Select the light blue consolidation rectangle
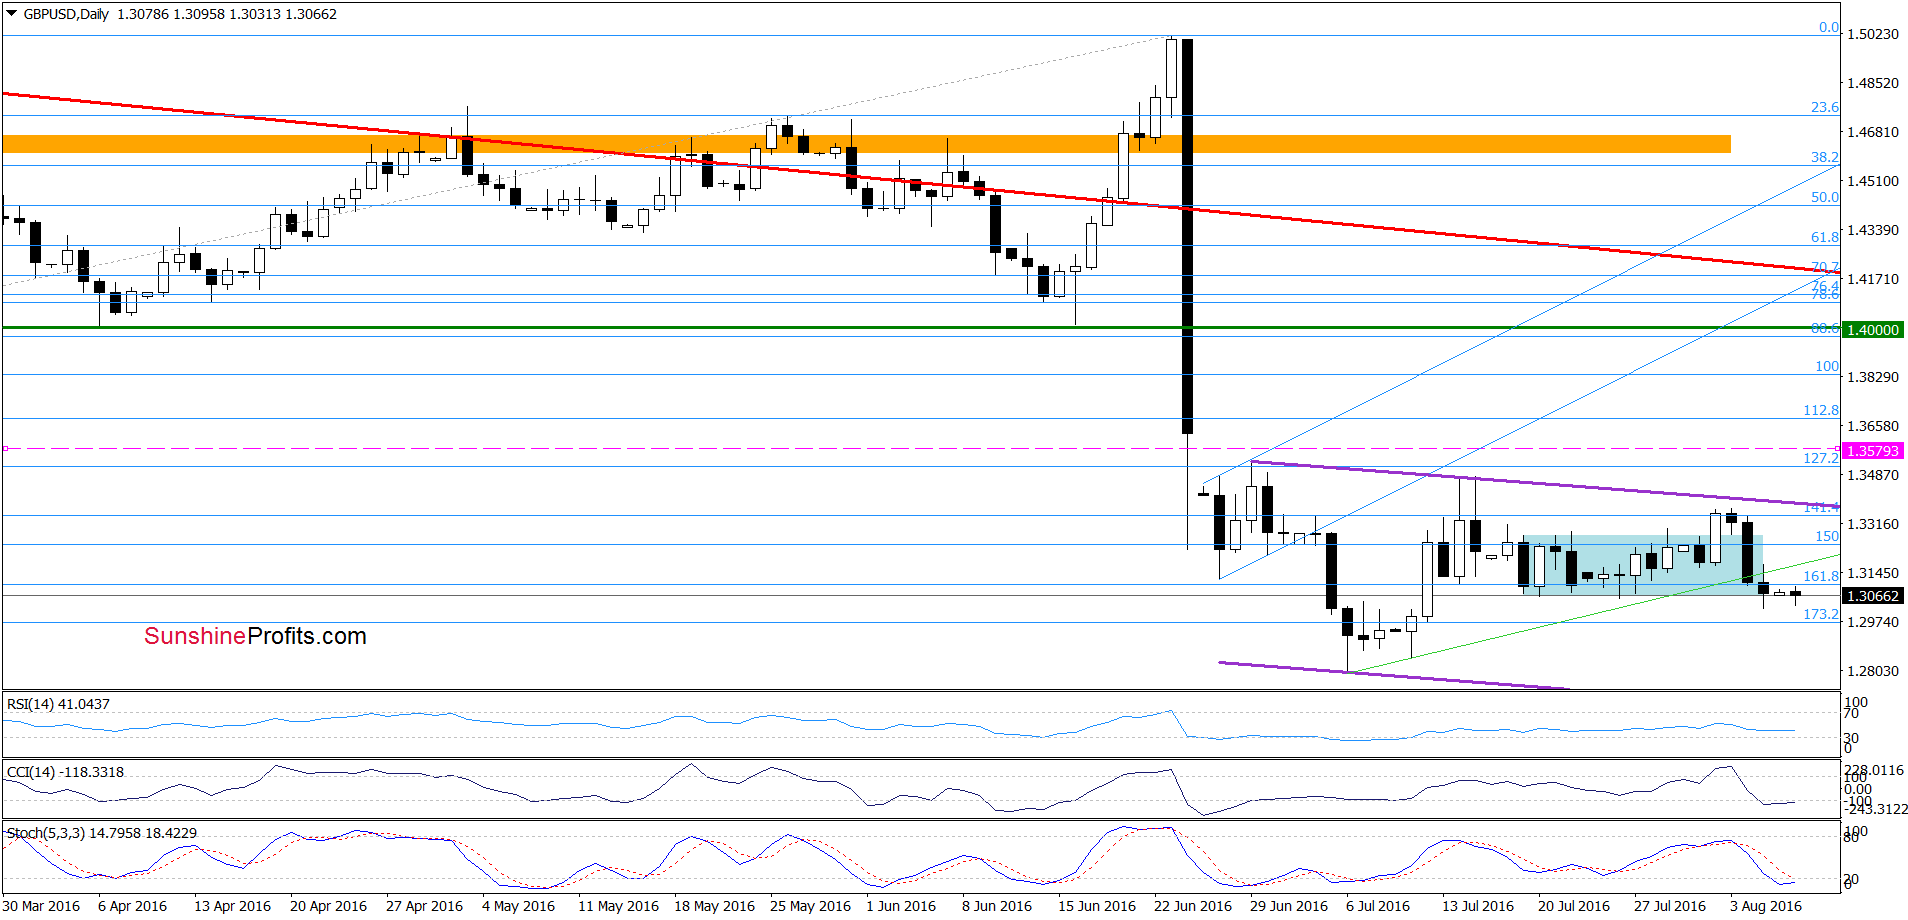The width and height of the screenshot is (1908, 920). [x=1642, y=565]
